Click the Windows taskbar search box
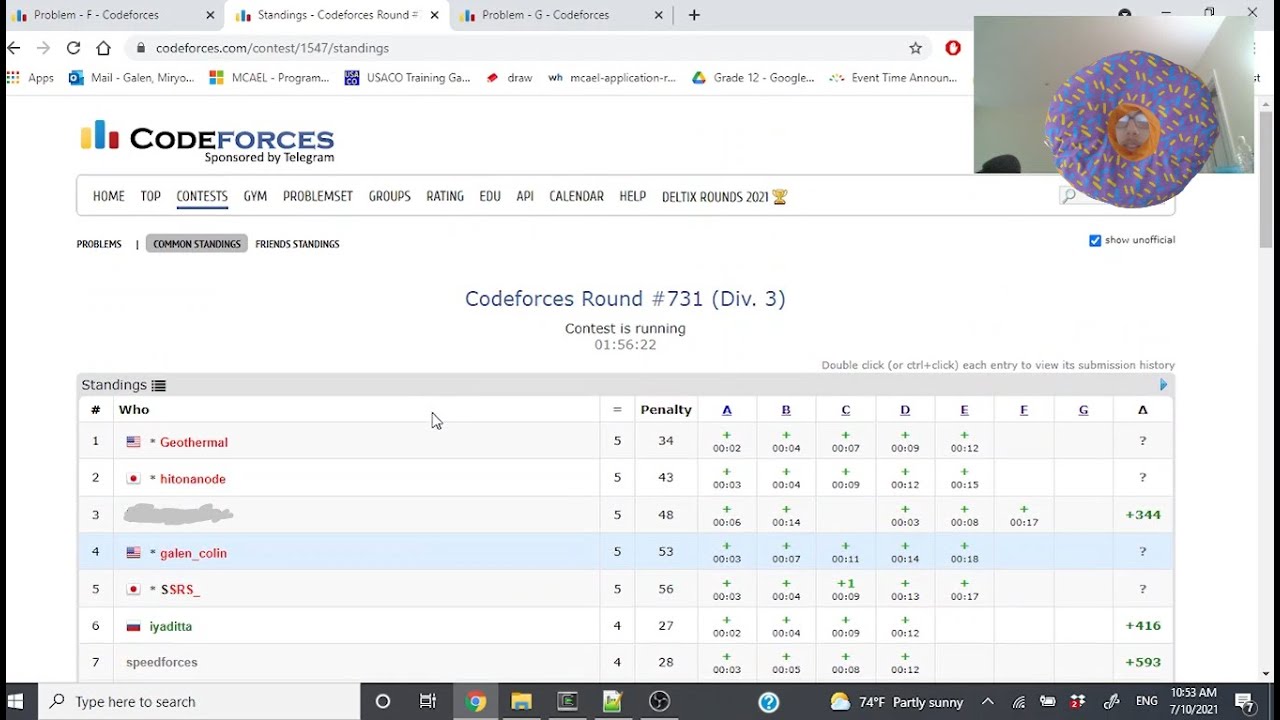 point(200,701)
